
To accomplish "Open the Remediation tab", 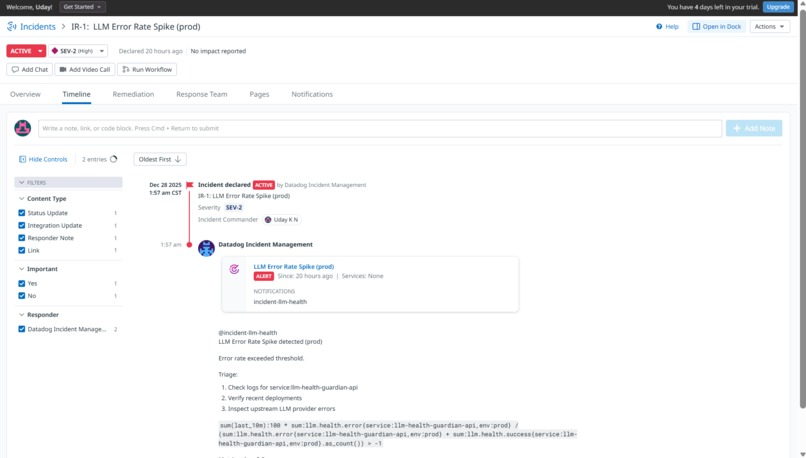I will pyautogui.click(x=133, y=94).
